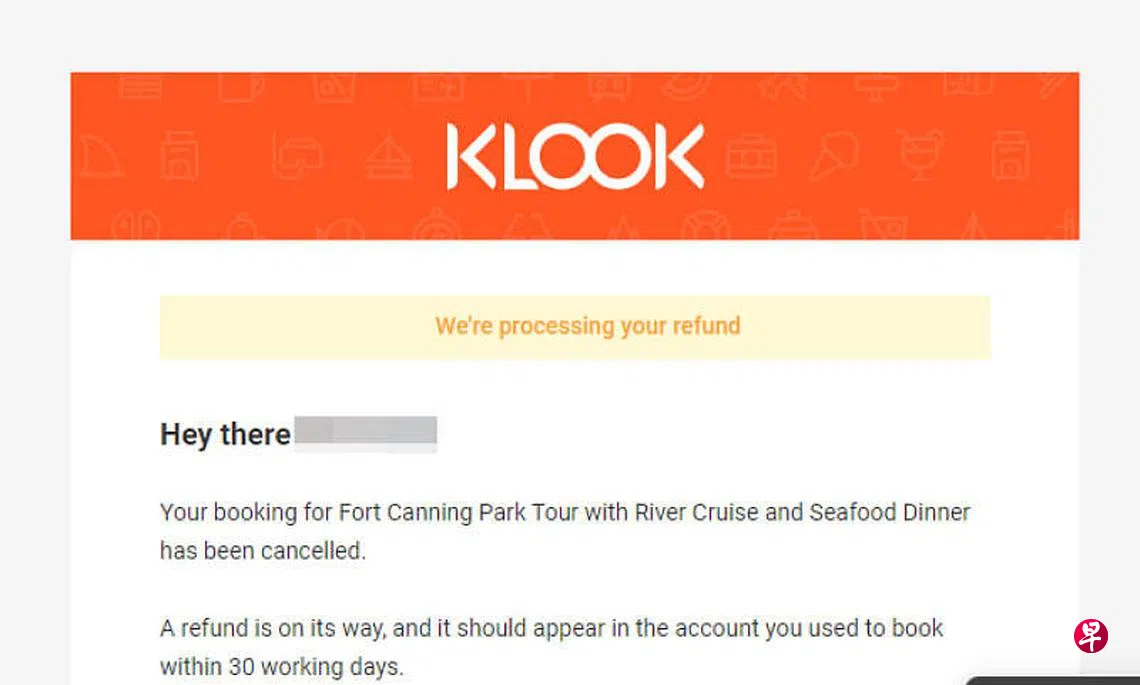Click the blurred recipient name

click(366, 435)
